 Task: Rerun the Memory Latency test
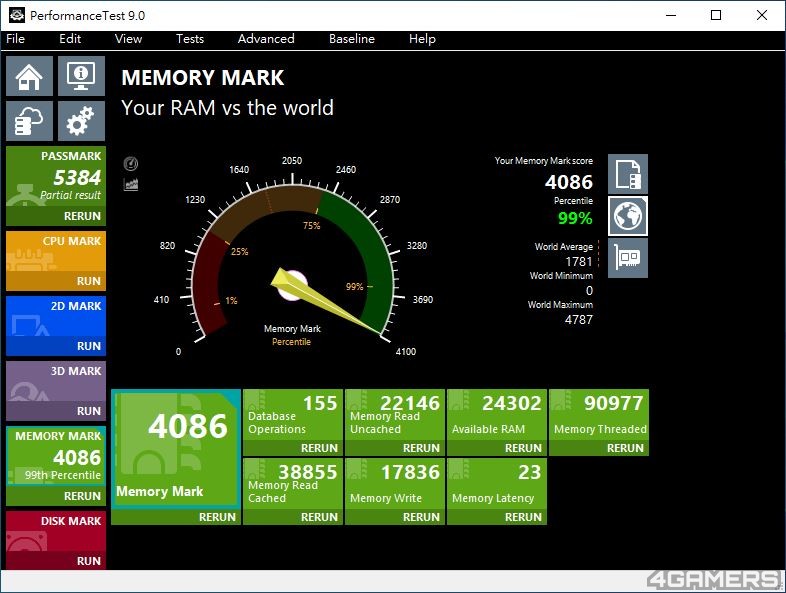(x=497, y=517)
